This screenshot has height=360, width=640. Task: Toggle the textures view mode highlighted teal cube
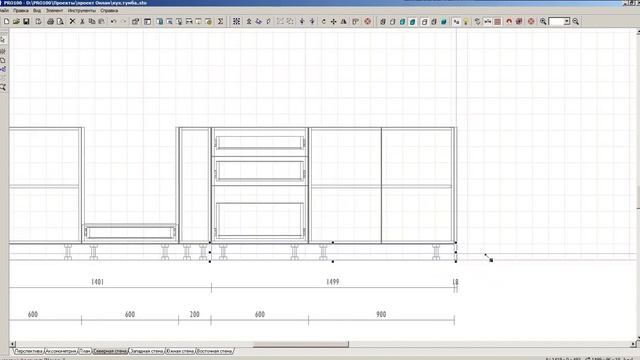412,21
